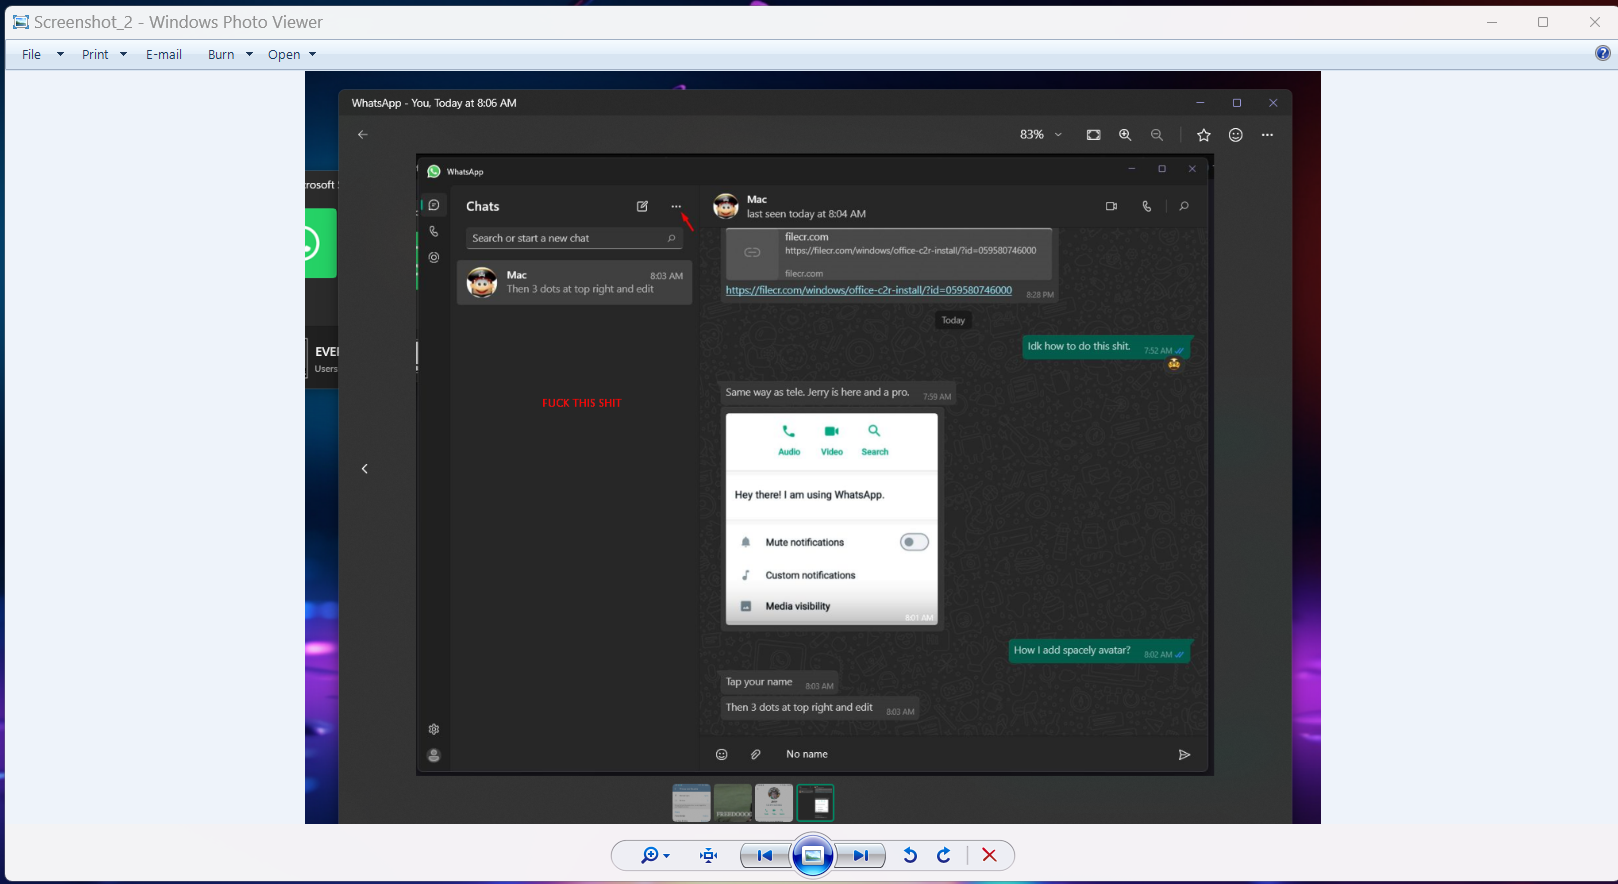Open the WhatsApp settings gear icon
Viewport: 1618px width, 884px height.
[x=434, y=729]
